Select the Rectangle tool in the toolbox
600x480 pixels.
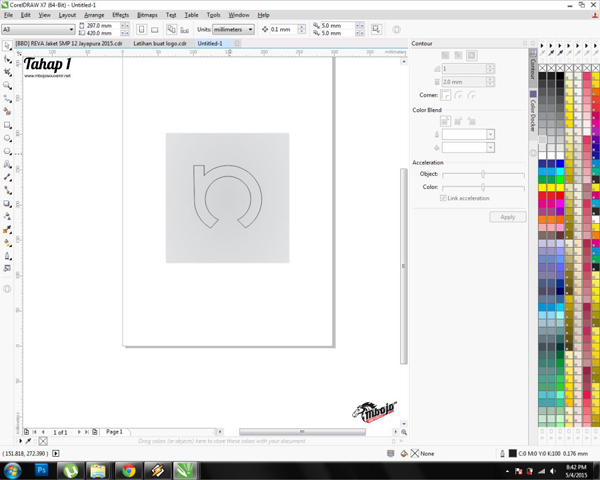[x=7, y=125]
